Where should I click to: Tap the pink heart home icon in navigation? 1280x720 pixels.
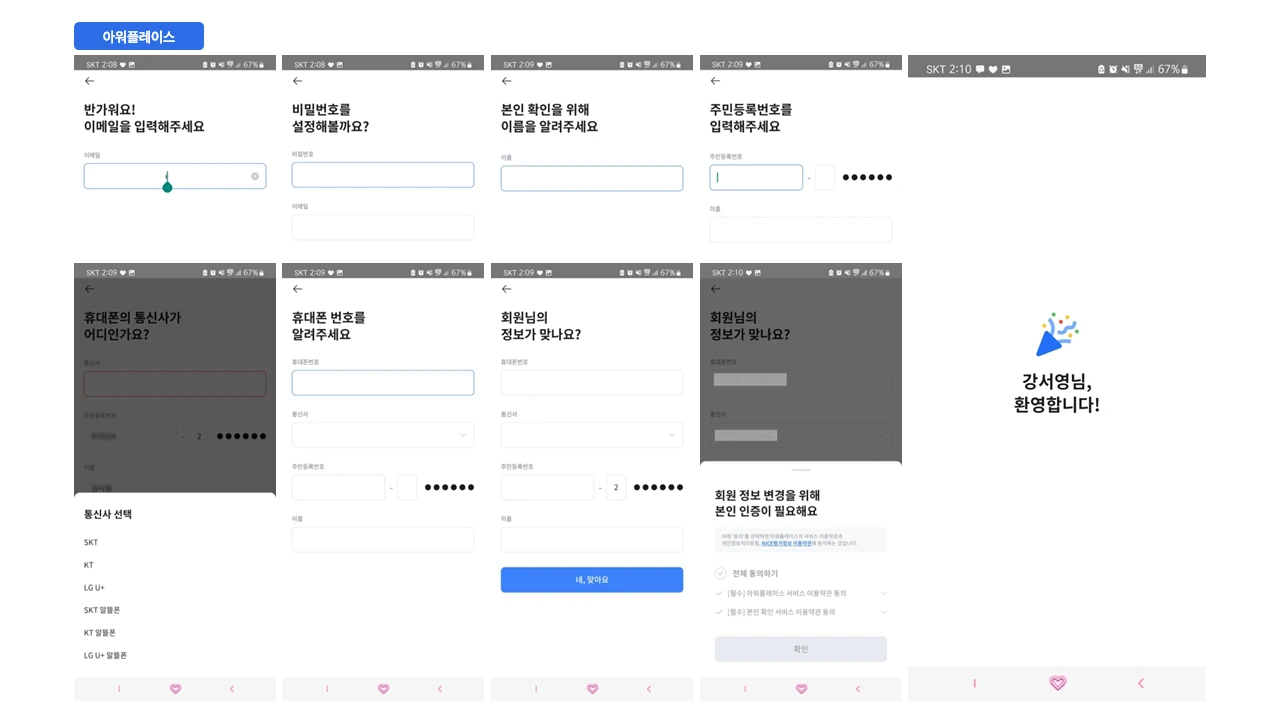[175, 689]
